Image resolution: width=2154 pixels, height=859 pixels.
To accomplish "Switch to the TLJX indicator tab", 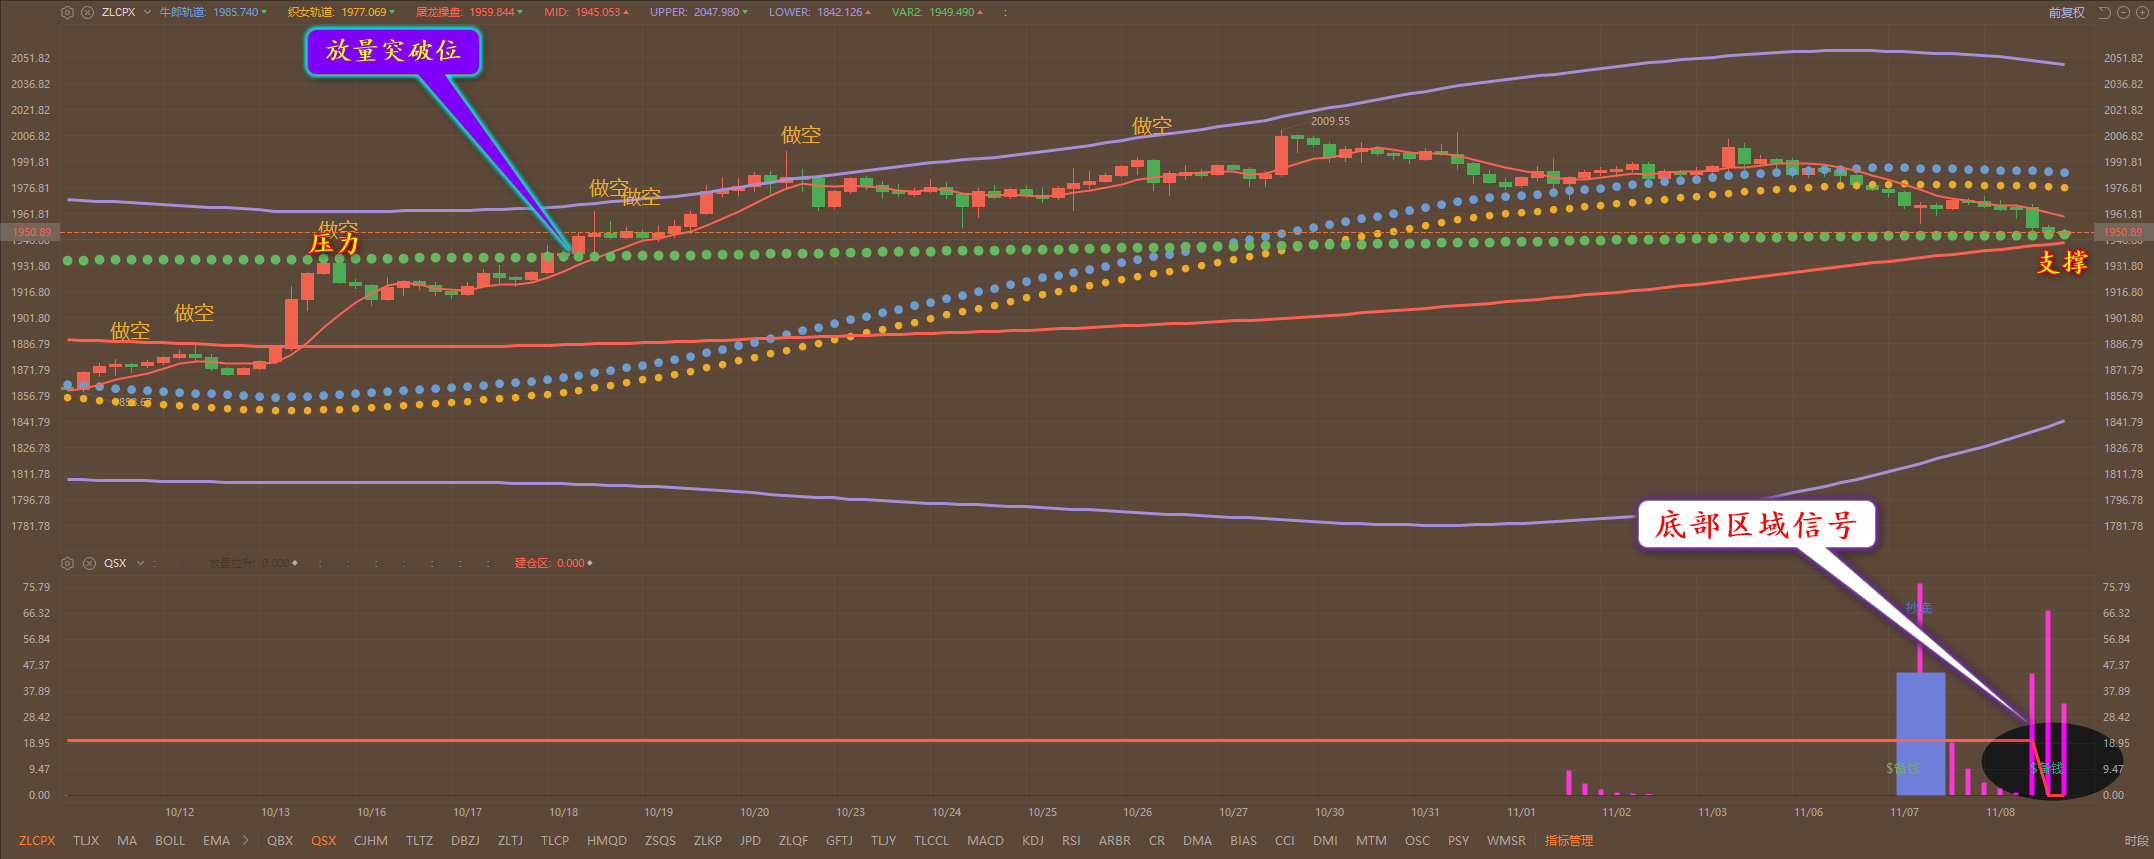I will click(x=86, y=841).
